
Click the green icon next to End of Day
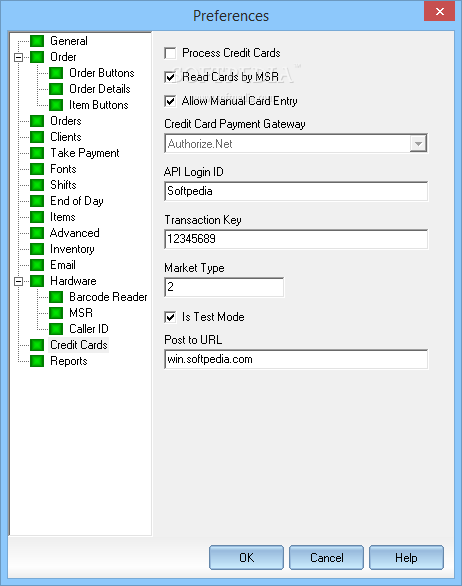pyautogui.click(x=37, y=201)
